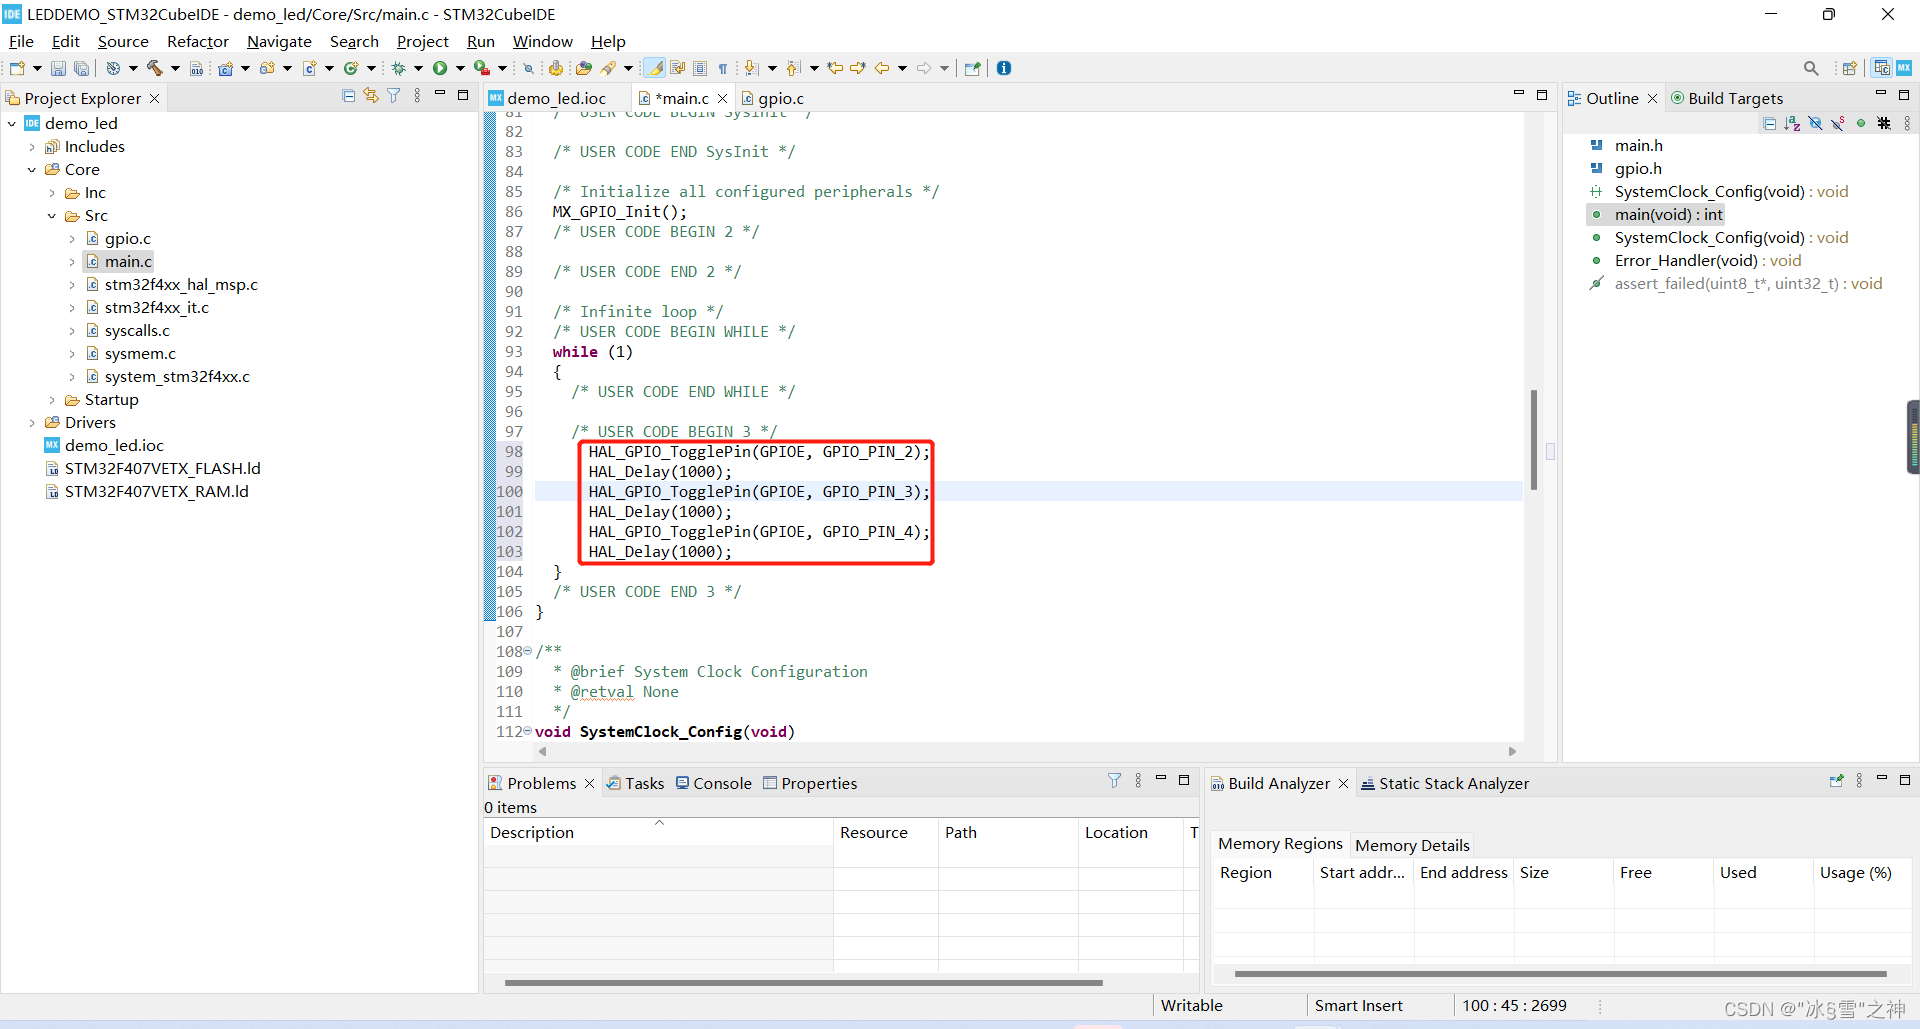The width and height of the screenshot is (1920, 1029).
Task: Toggle Mark Occurrences highlighter button
Action: (x=654, y=68)
